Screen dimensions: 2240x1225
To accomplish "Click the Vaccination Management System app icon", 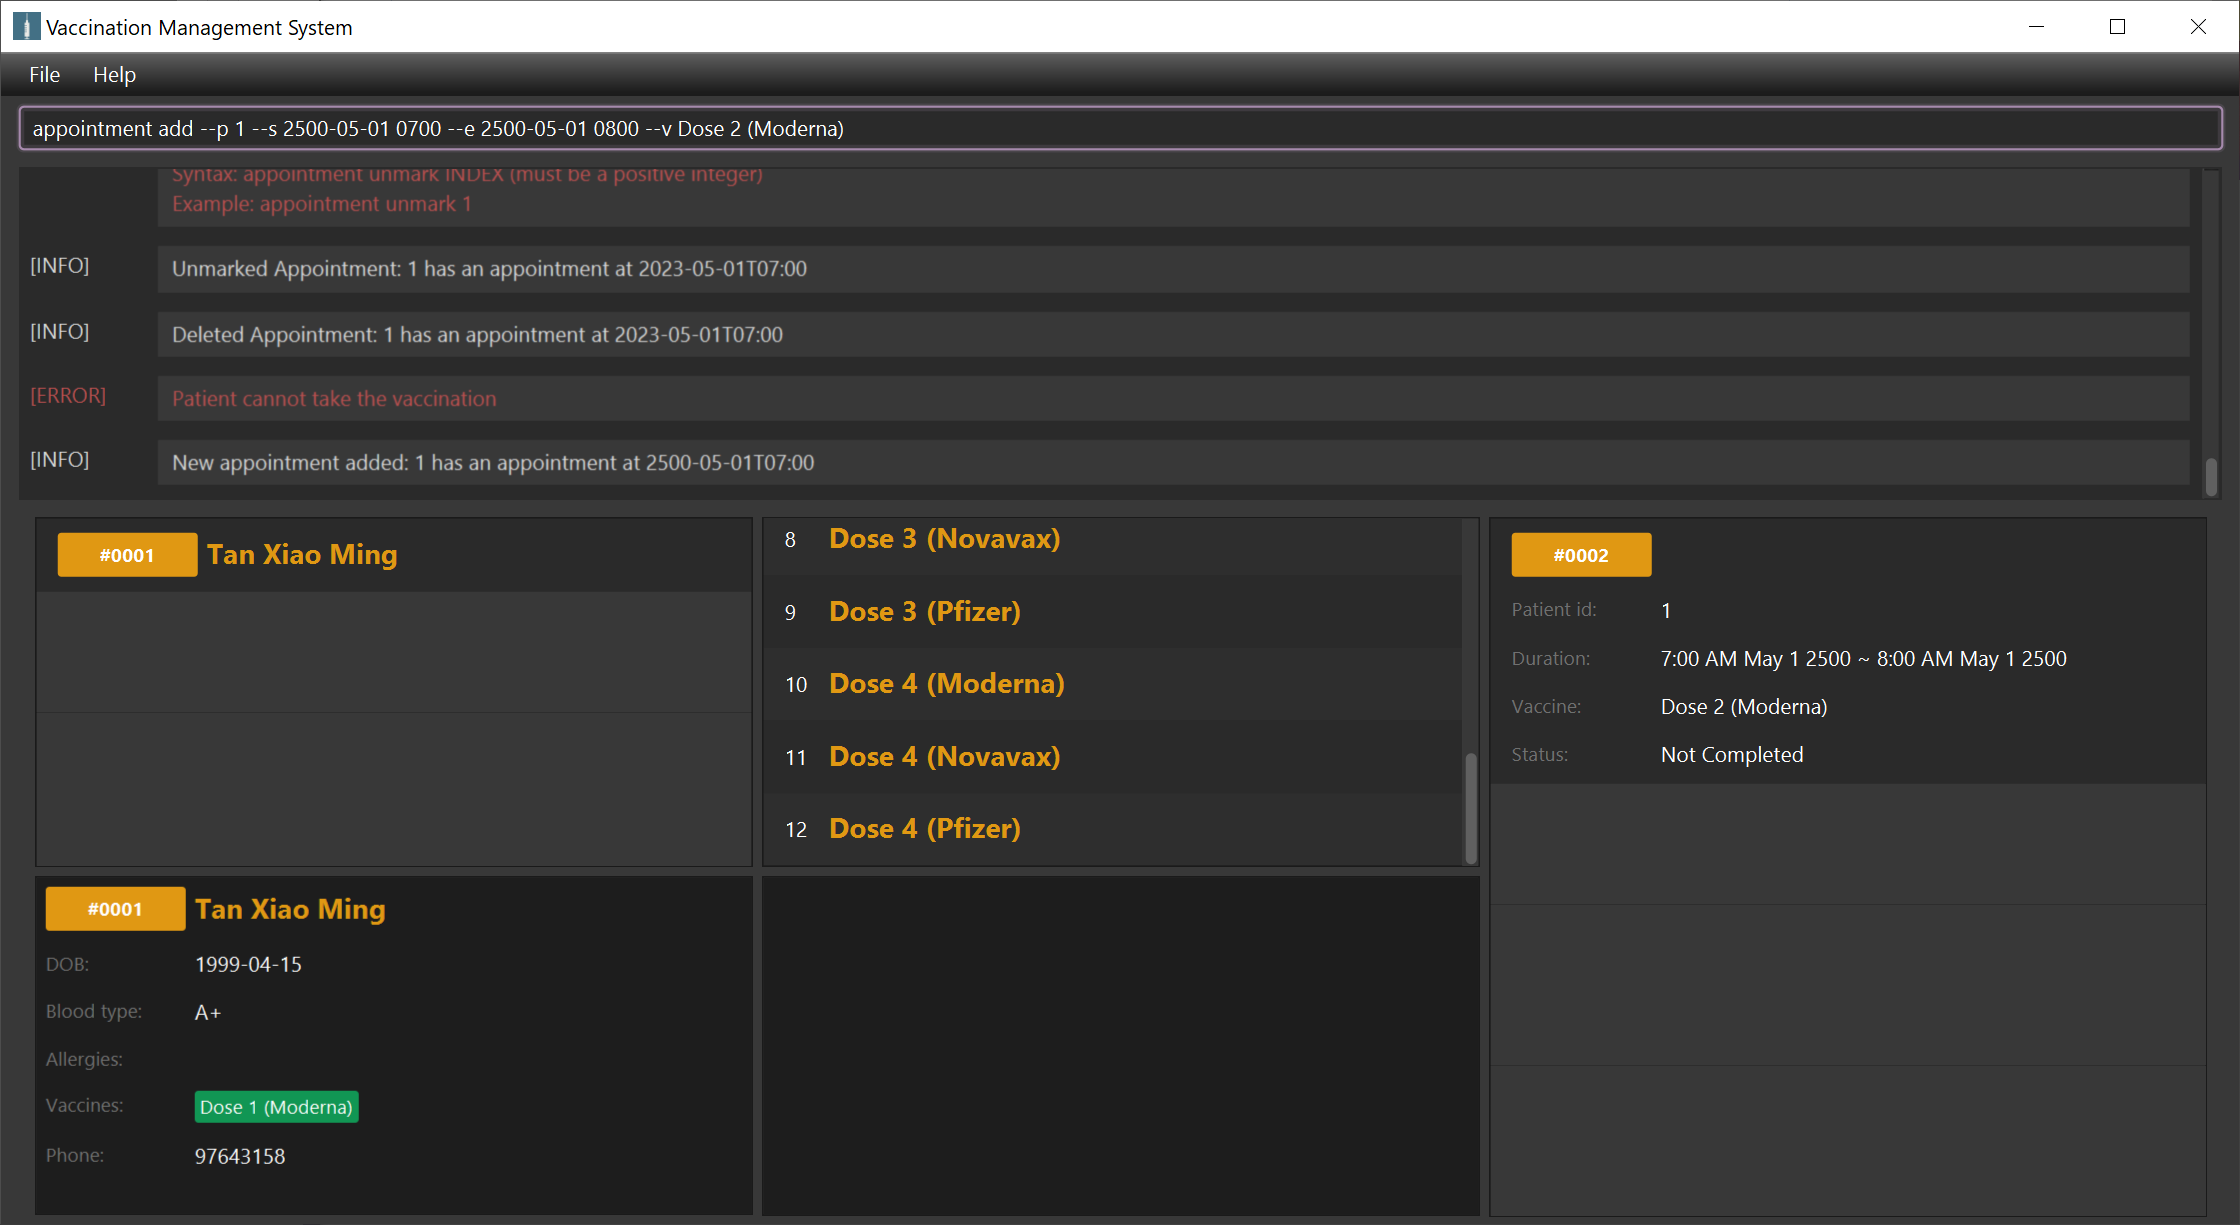I will pyautogui.click(x=26, y=27).
